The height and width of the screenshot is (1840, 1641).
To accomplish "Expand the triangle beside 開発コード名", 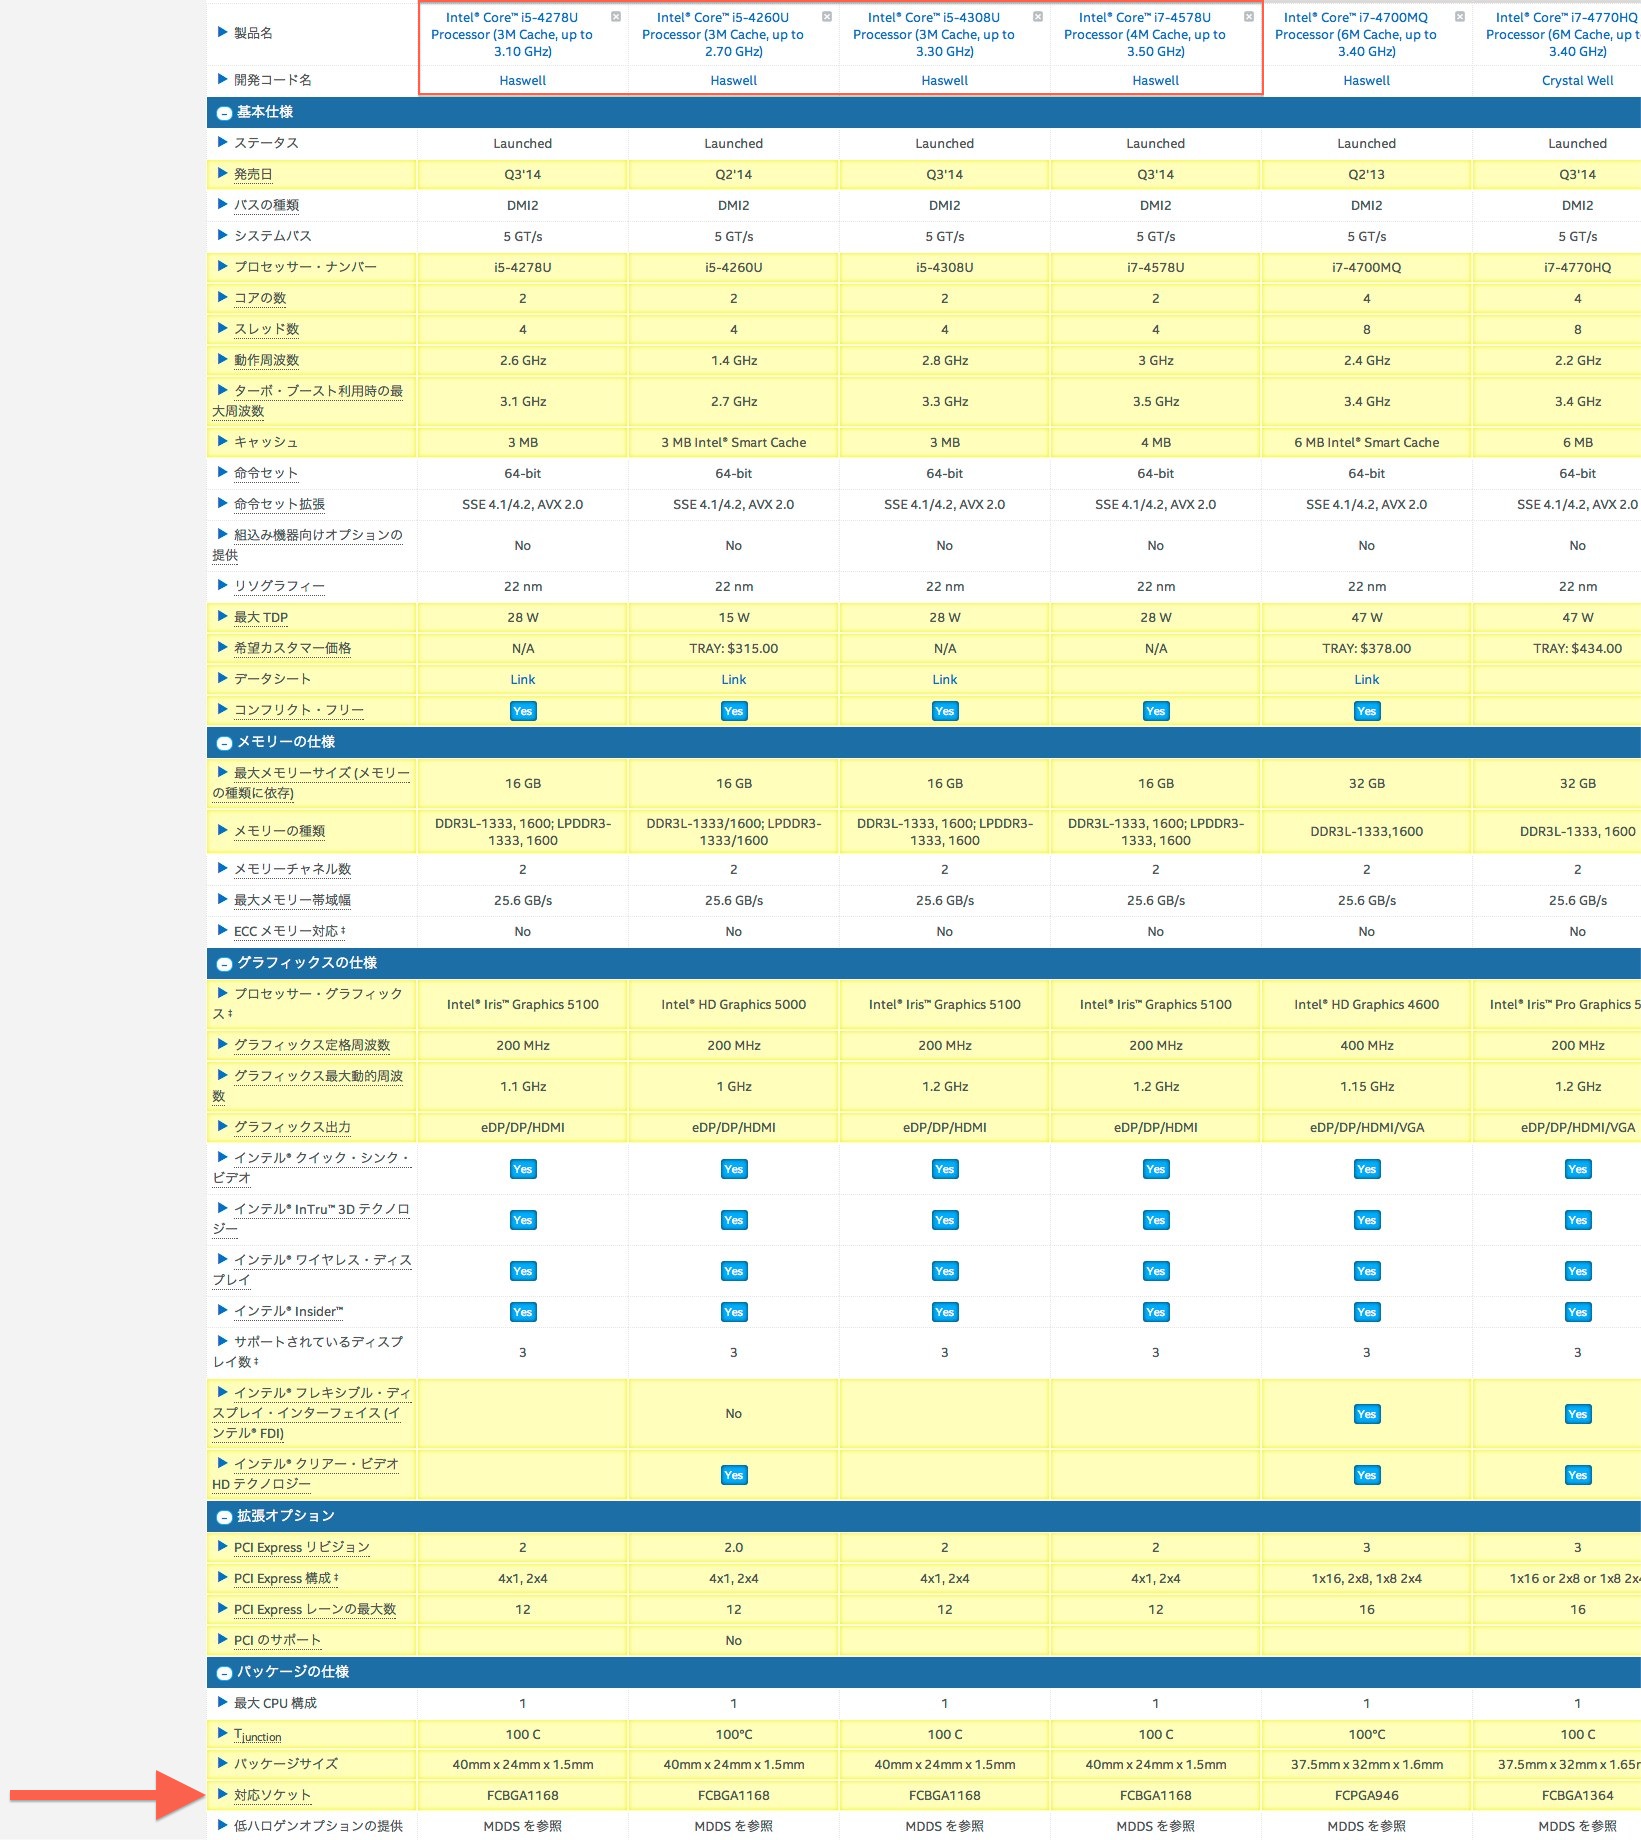I will click(x=222, y=79).
